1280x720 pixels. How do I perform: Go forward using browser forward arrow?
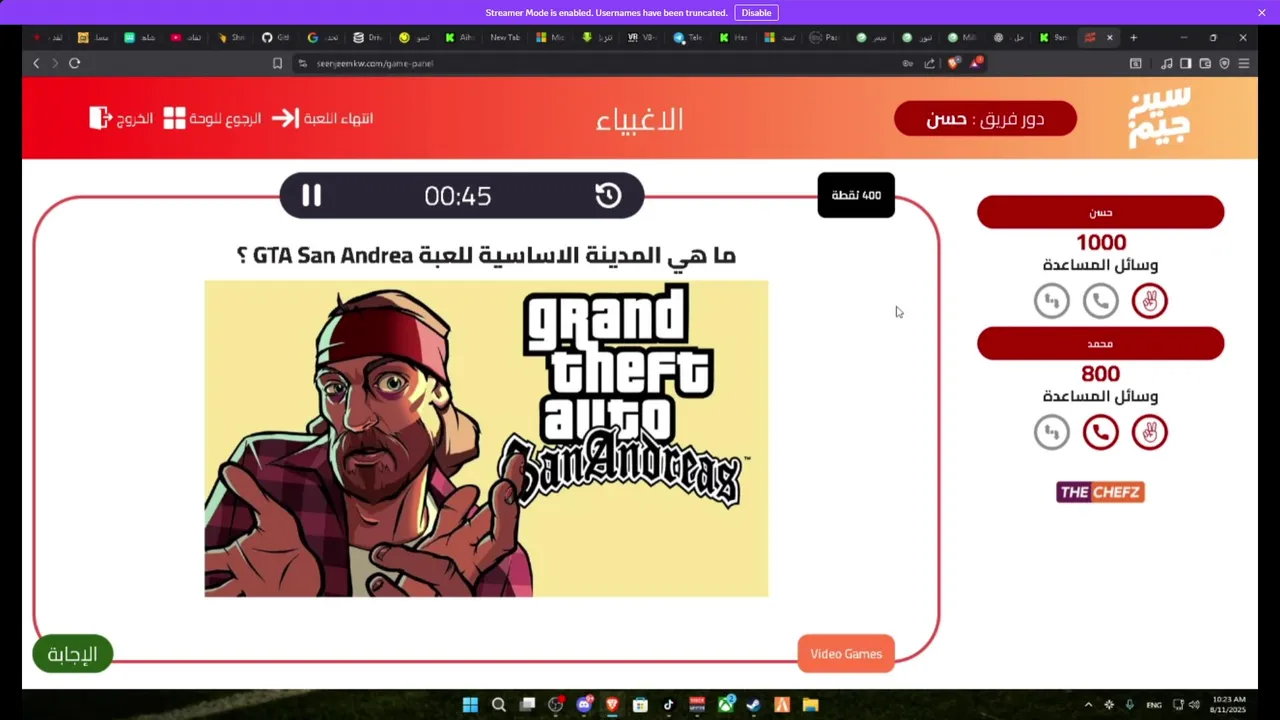pyautogui.click(x=55, y=63)
